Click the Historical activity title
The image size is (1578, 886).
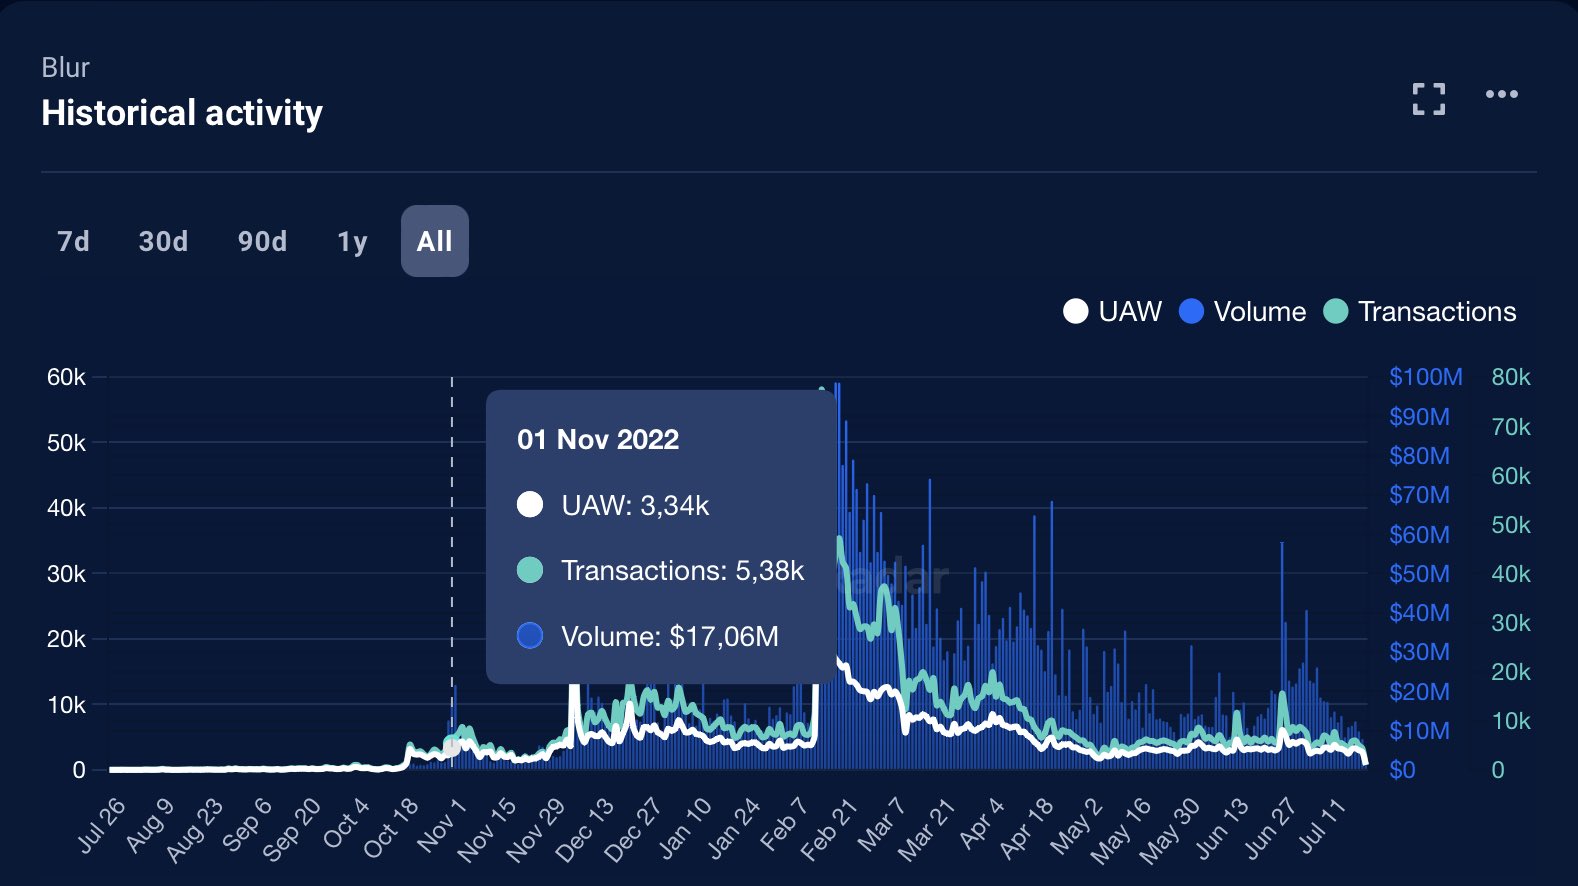(182, 113)
